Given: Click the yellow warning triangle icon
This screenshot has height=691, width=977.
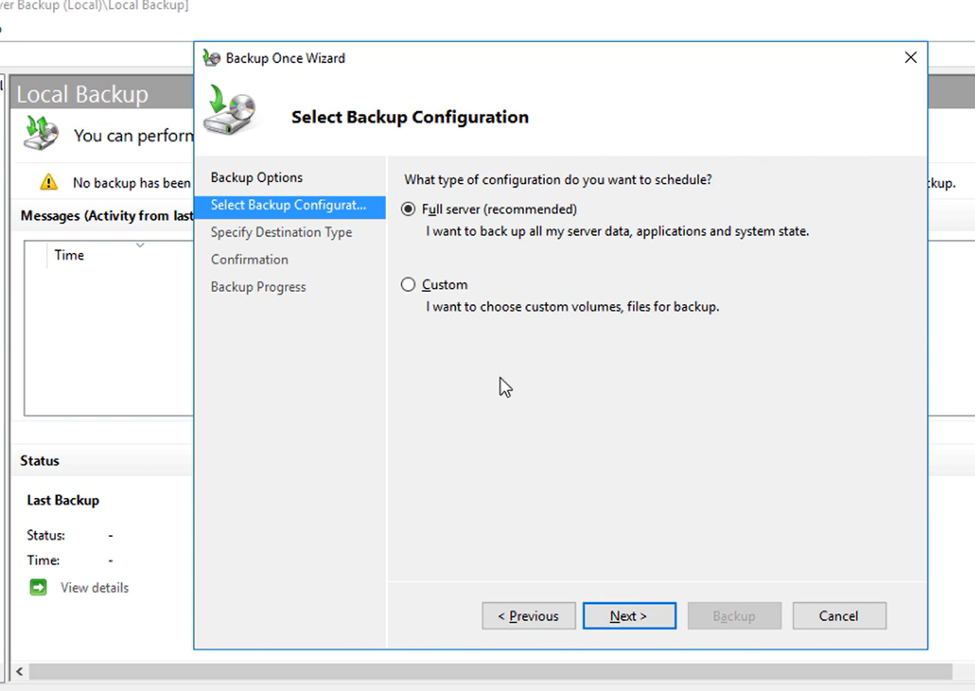Looking at the screenshot, I should coord(48,182).
